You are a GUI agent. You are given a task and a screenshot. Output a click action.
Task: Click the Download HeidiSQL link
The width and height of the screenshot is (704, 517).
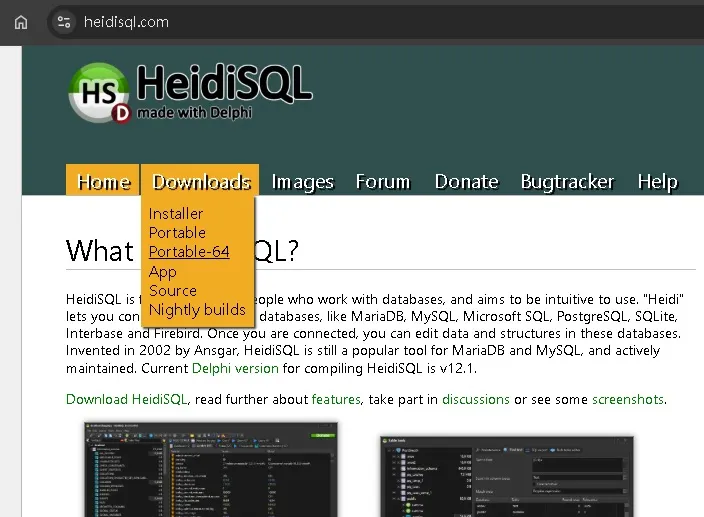pyautogui.click(x=126, y=399)
